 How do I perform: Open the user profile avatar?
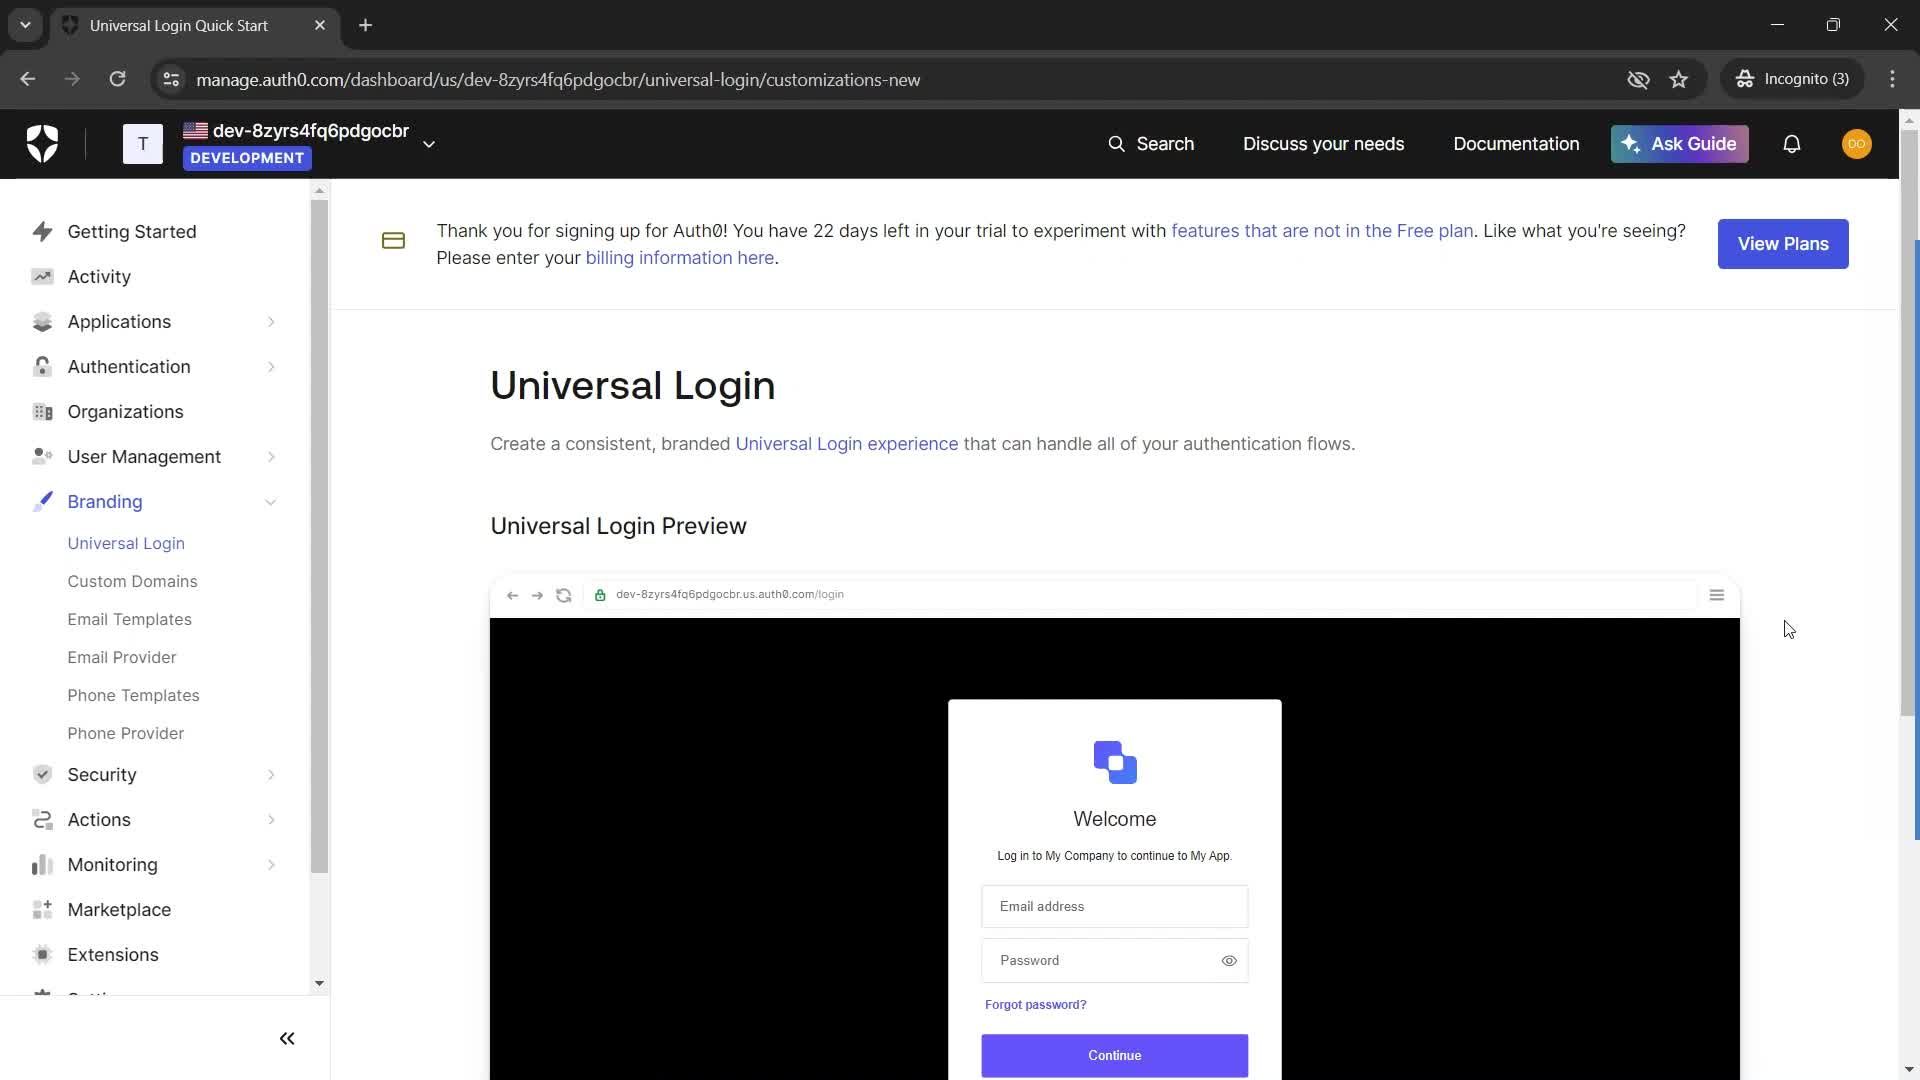pyautogui.click(x=1856, y=144)
